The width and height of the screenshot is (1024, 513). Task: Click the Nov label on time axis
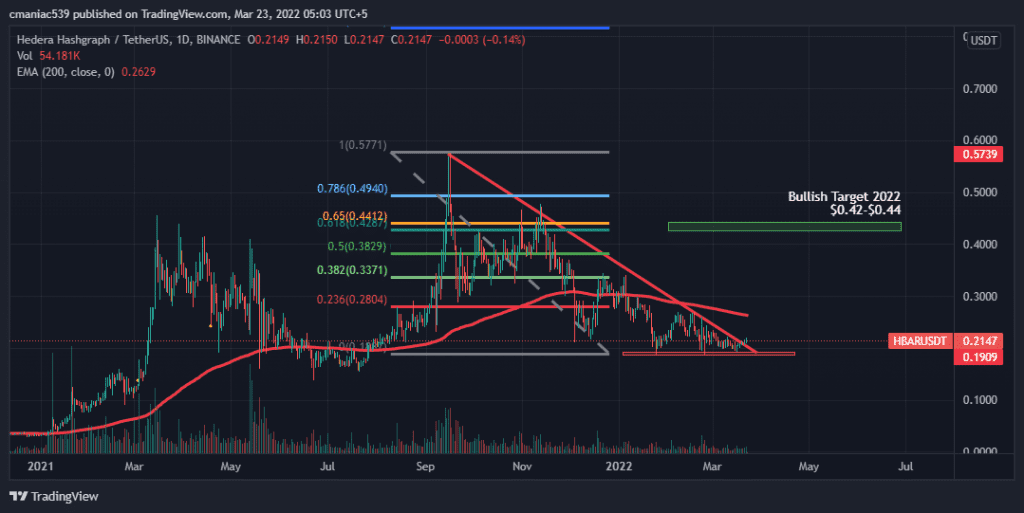point(522,466)
